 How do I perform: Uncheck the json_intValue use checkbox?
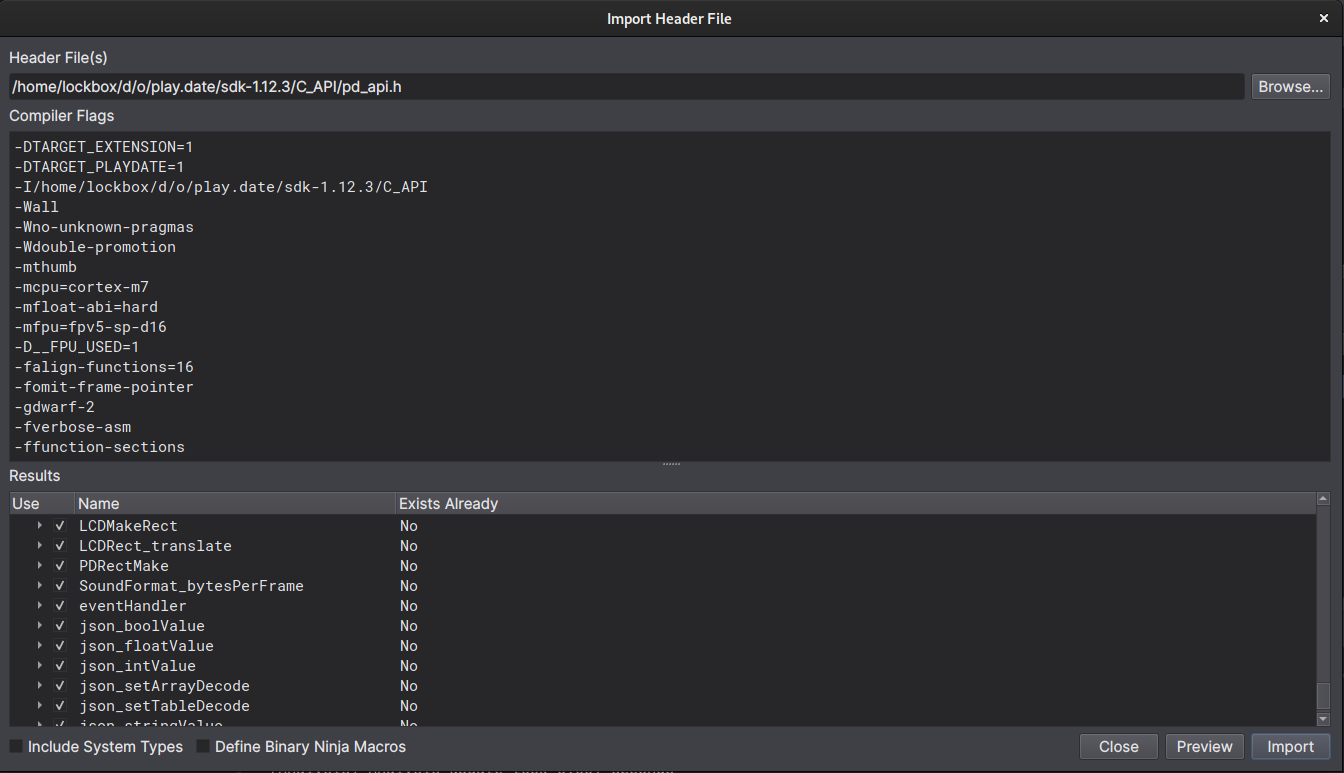pos(60,666)
